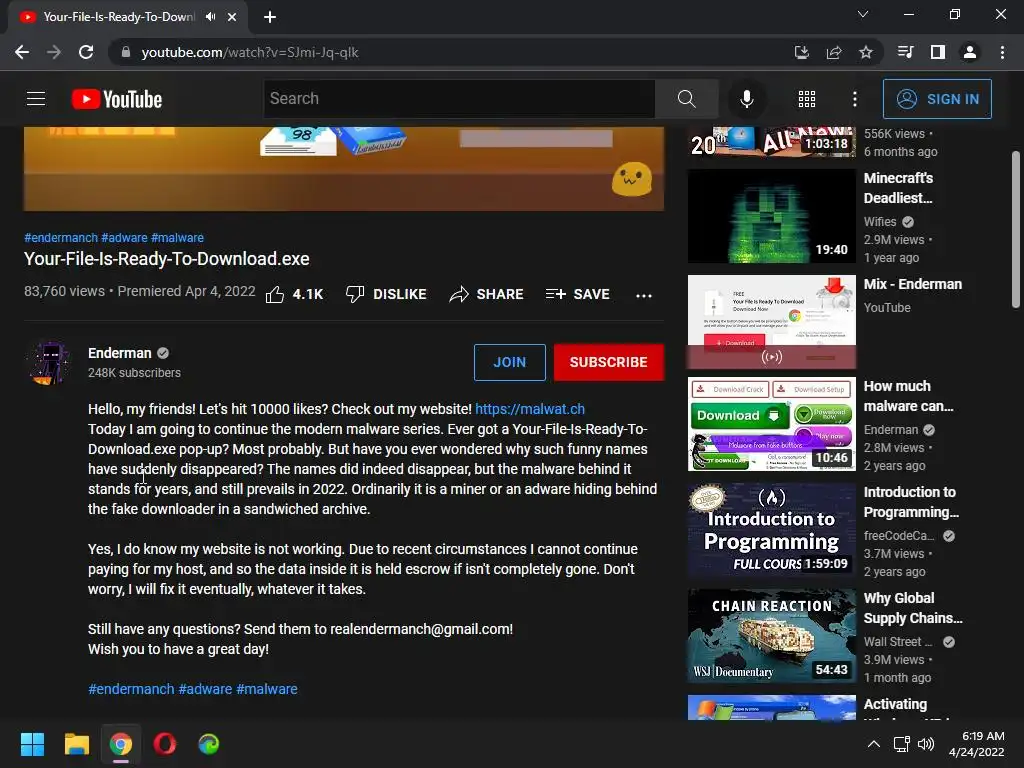Open a new browser tab
The image size is (1024, 768).
270,17
